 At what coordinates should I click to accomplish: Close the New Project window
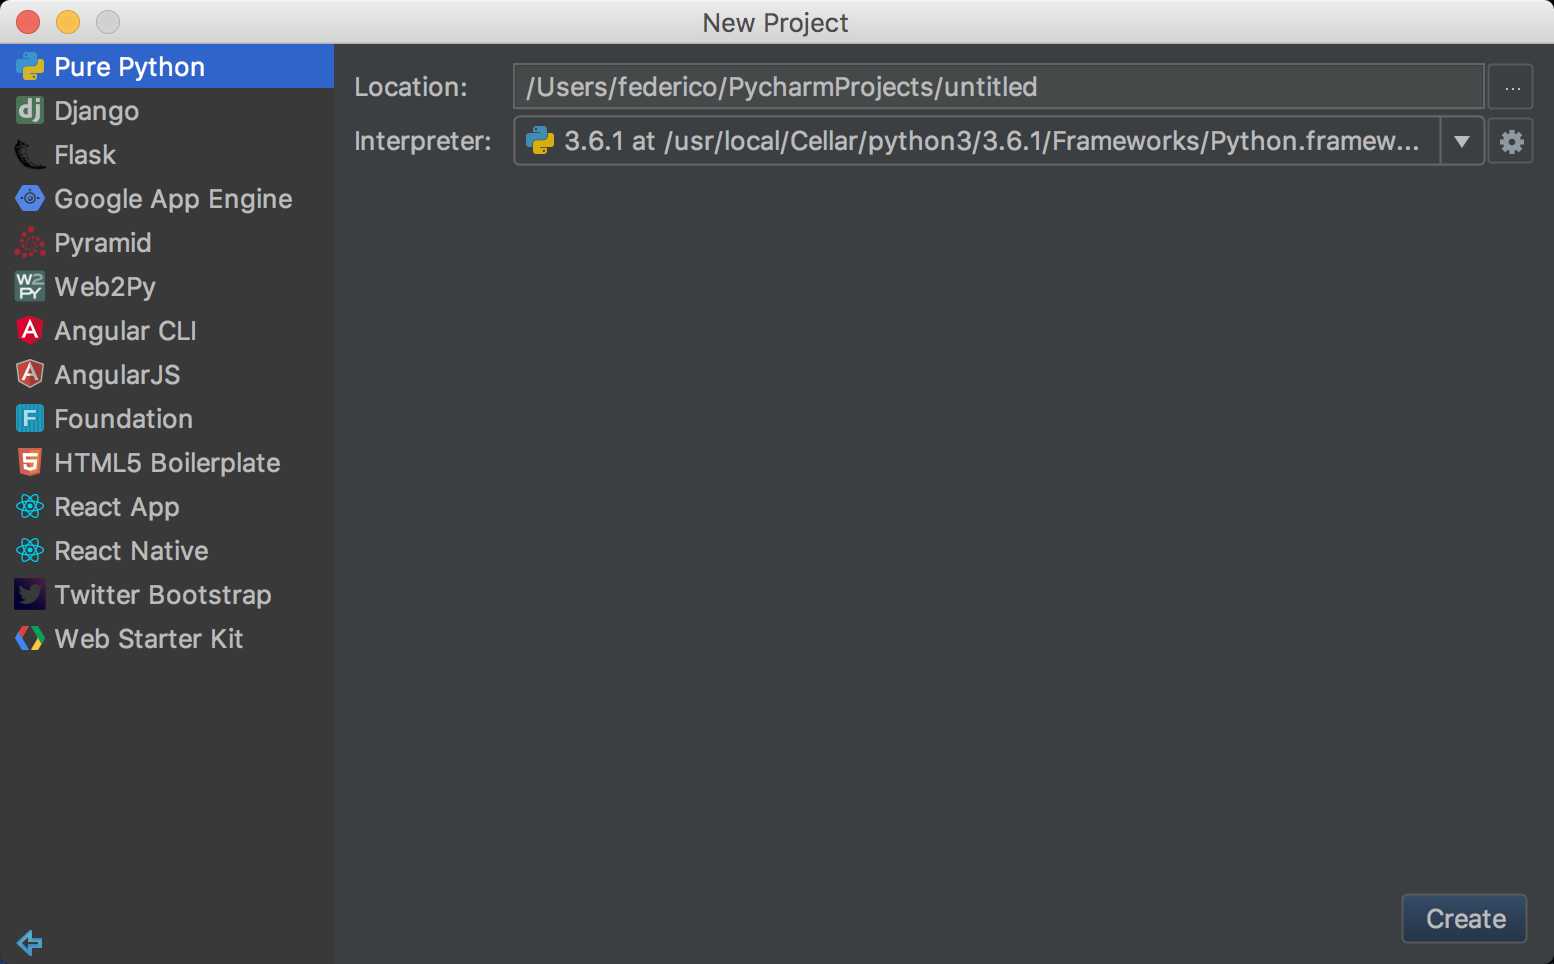pyautogui.click(x=28, y=22)
